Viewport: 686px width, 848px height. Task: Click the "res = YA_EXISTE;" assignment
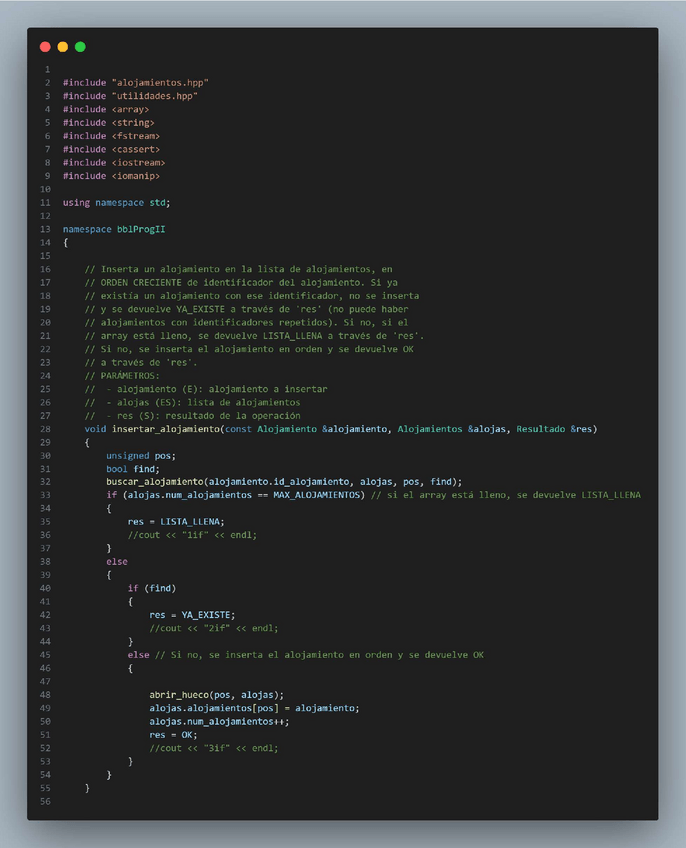(x=191, y=614)
